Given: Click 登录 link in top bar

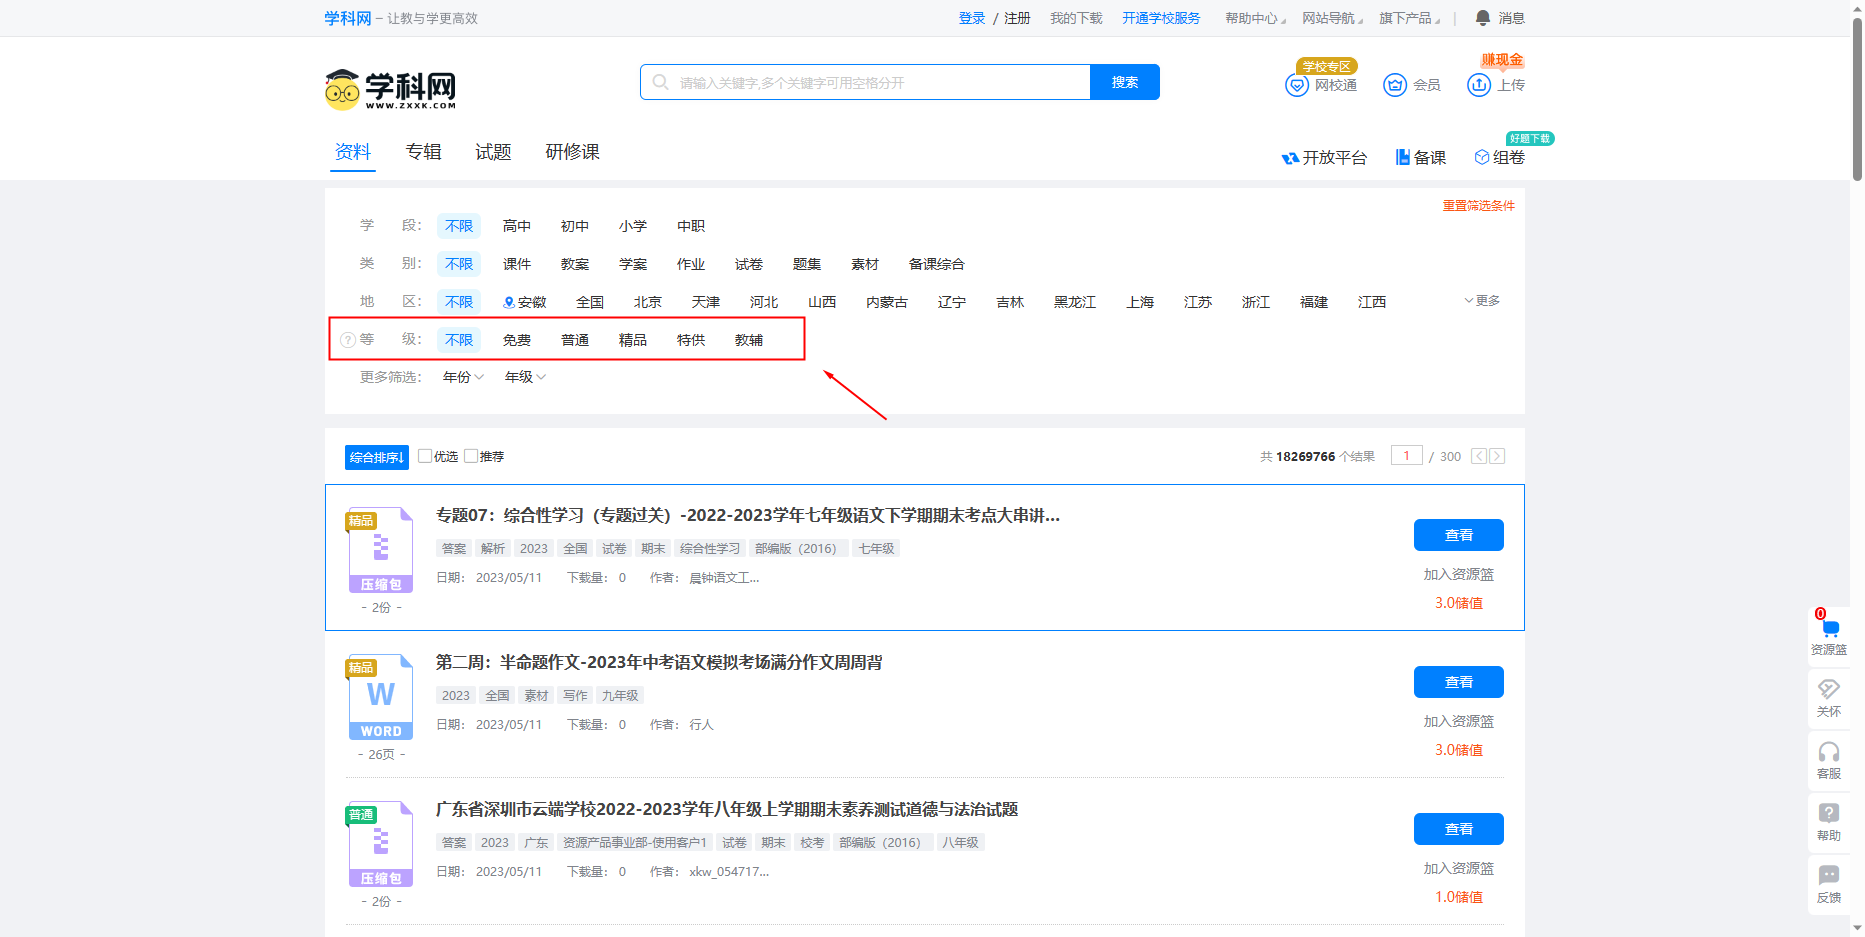Looking at the screenshot, I should [x=972, y=18].
